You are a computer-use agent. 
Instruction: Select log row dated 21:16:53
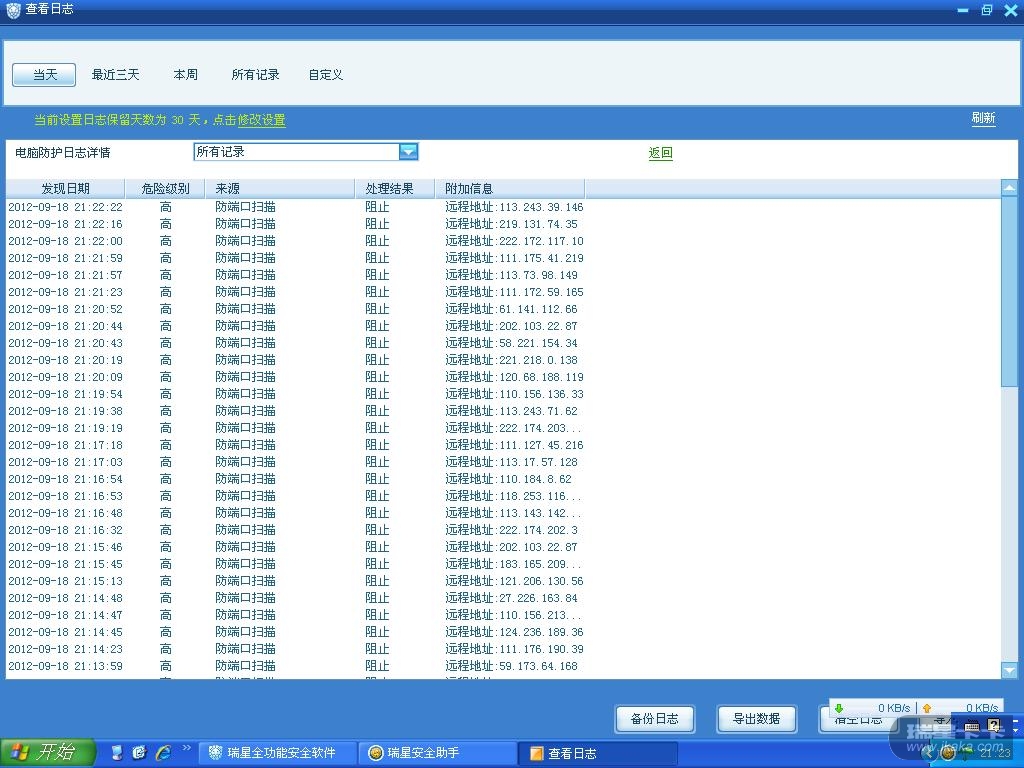point(503,496)
